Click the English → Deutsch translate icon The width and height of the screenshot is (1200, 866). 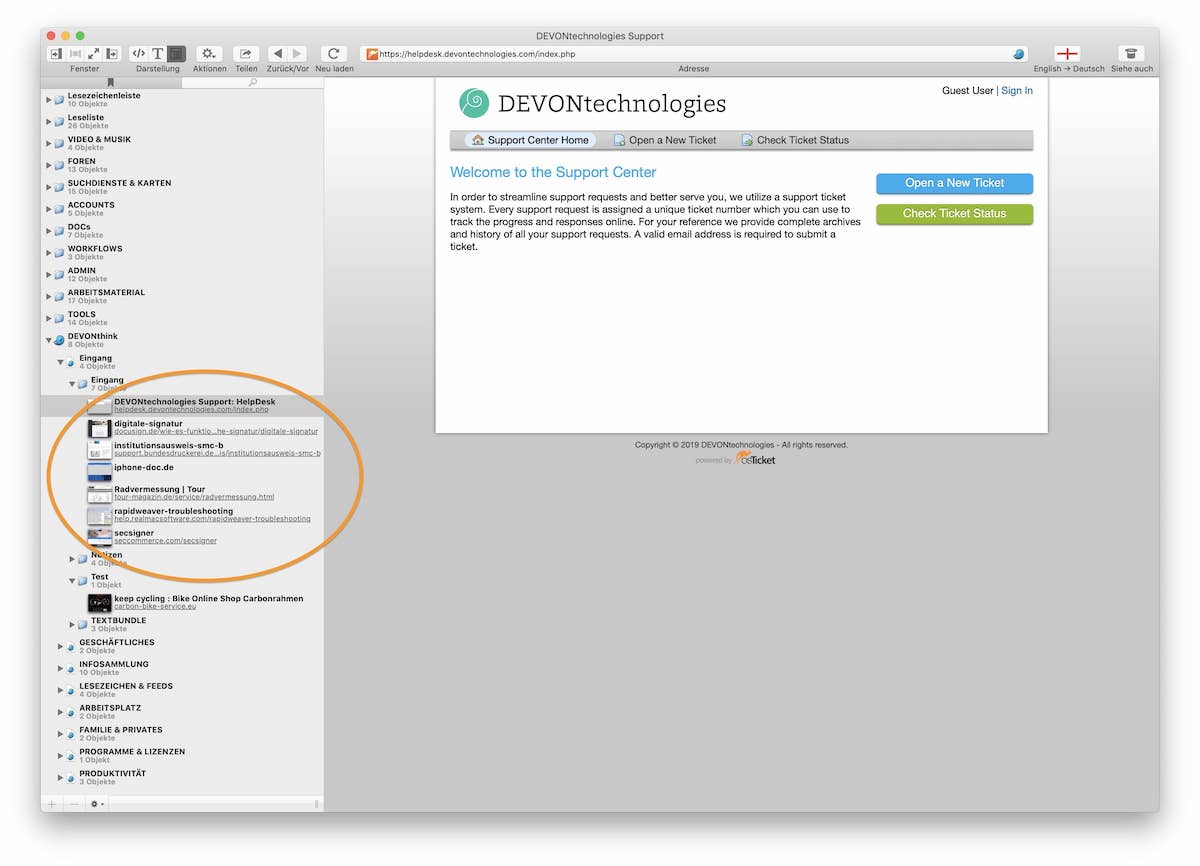[1068, 54]
